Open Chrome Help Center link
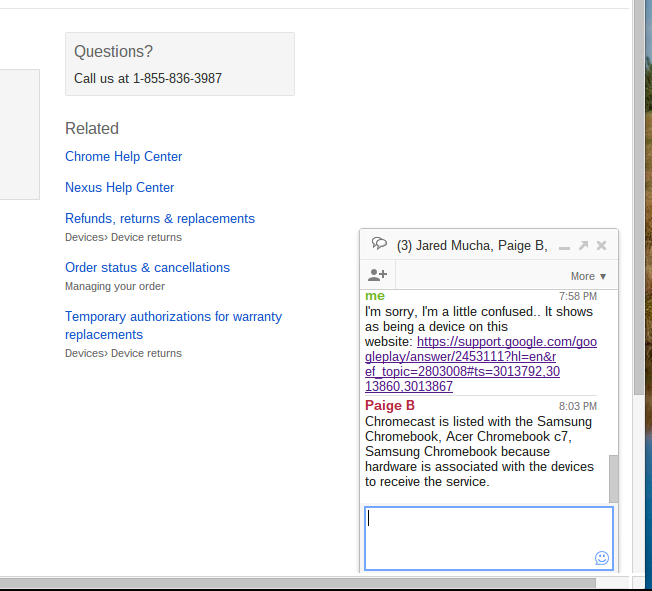The height and width of the screenshot is (591, 652). point(123,157)
